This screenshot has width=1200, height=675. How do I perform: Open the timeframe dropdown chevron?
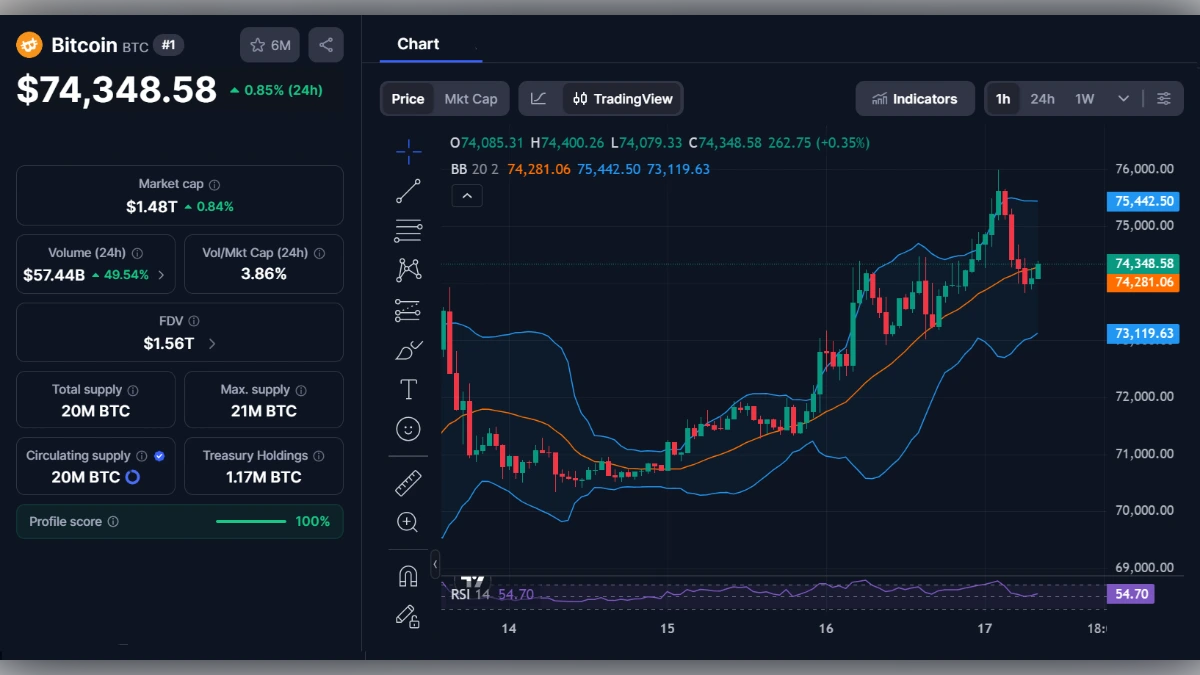(1122, 98)
